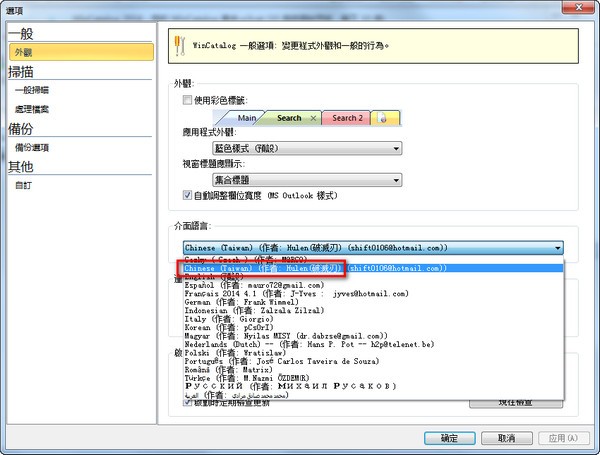Choose Chinese (Taiwan) from language list
This screenshot has height=455, width=600.
tap(260, 268)
